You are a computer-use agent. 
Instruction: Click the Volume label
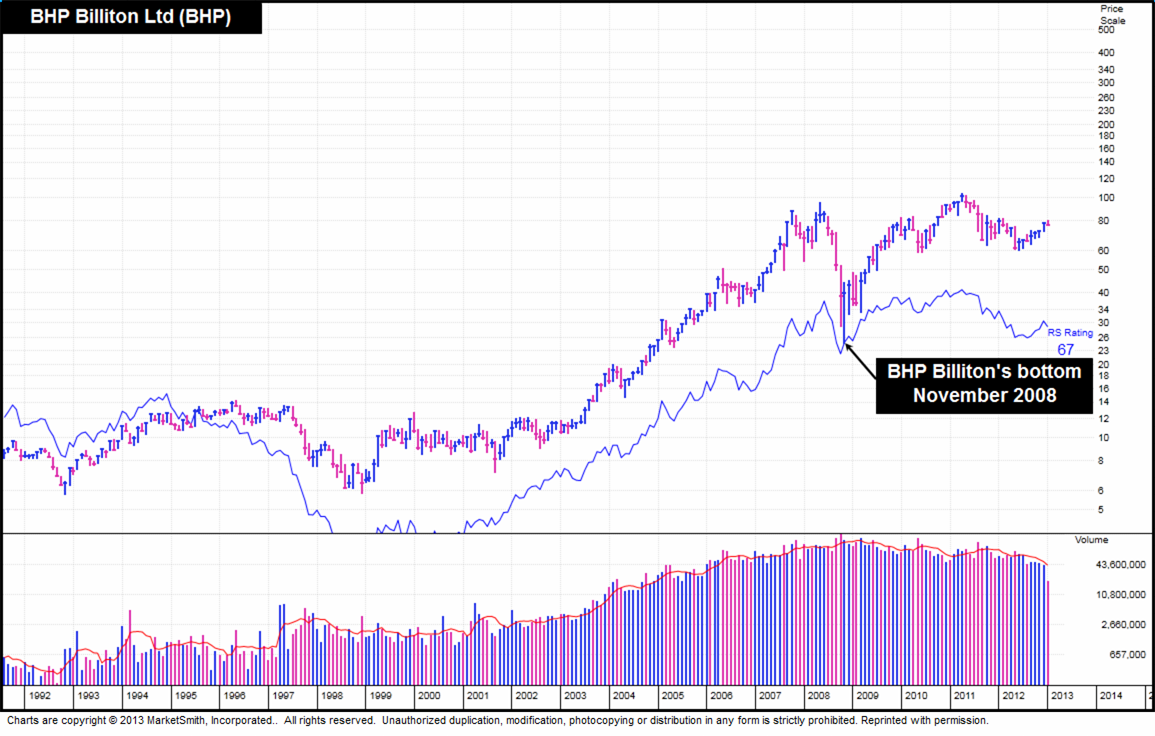pyautogui.click(x=1091, y=540)
